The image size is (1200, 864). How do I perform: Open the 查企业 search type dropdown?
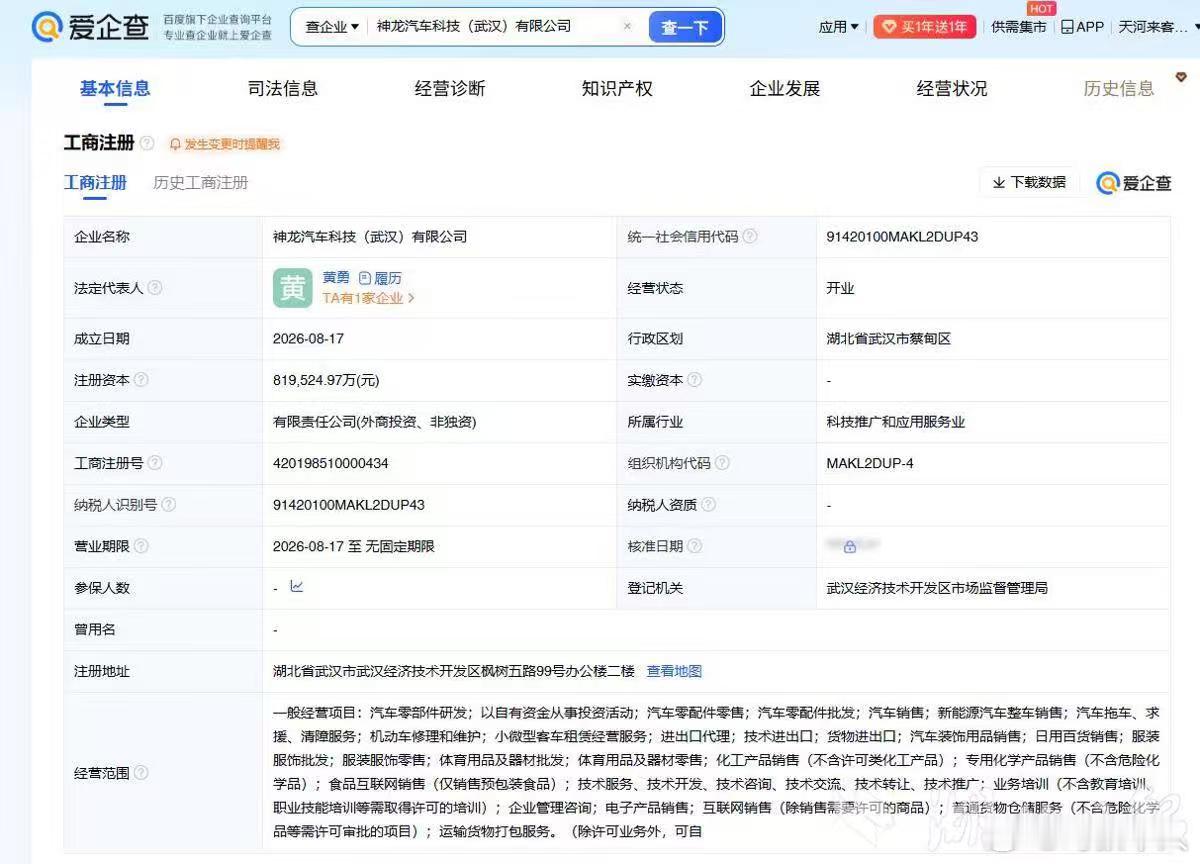(x=332, y=27)
